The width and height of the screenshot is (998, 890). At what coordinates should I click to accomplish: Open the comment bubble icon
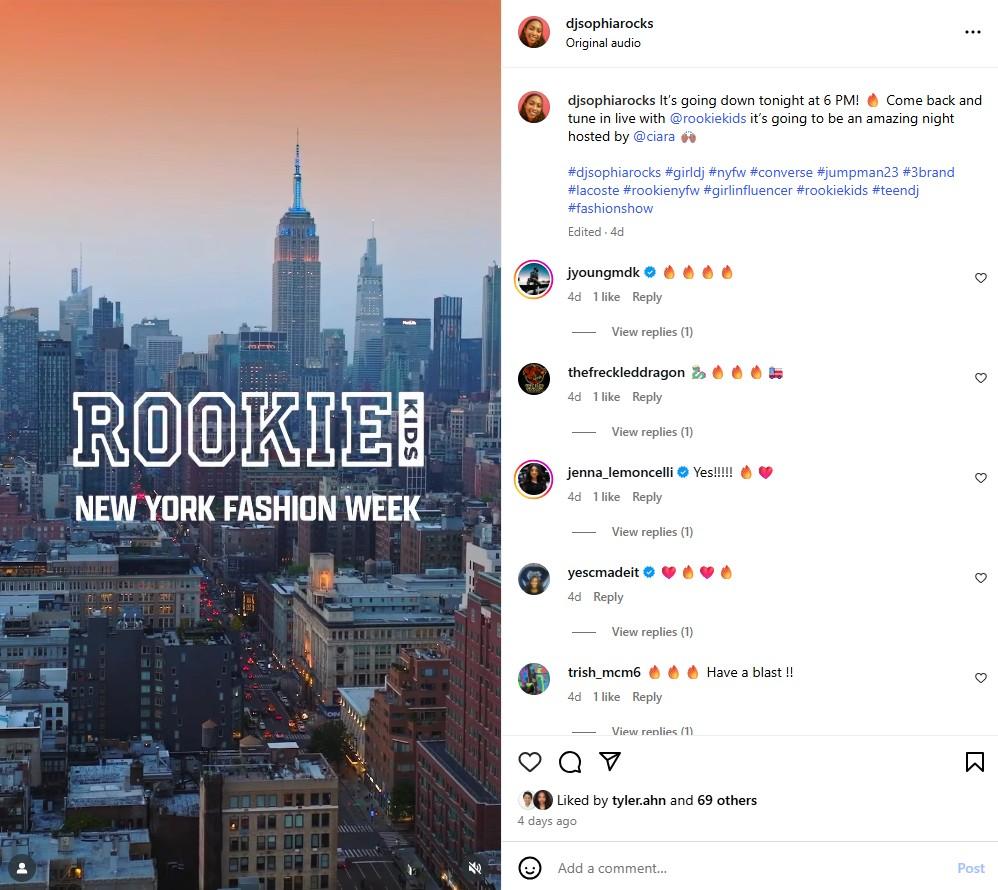[x=570, y=762]
